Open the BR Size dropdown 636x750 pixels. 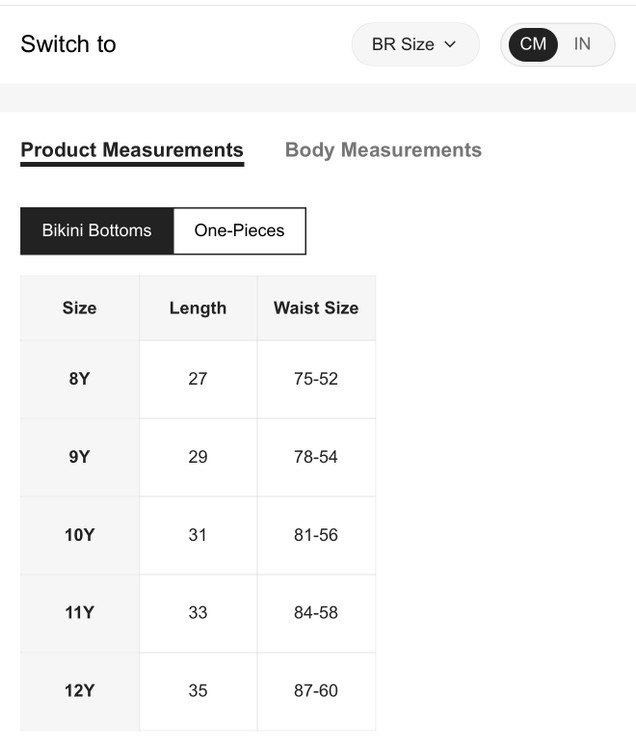click(x=414, y=45)
